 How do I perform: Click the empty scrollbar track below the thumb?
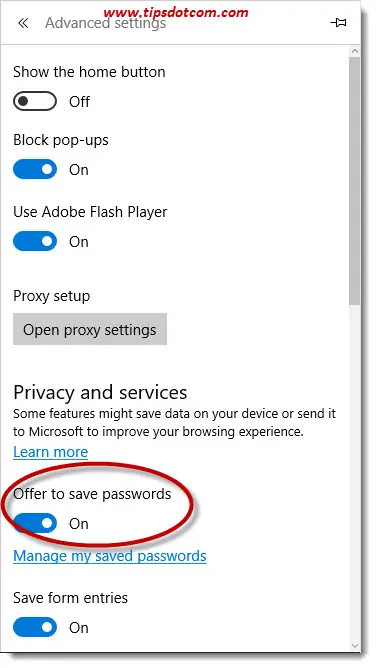(355, 472)
